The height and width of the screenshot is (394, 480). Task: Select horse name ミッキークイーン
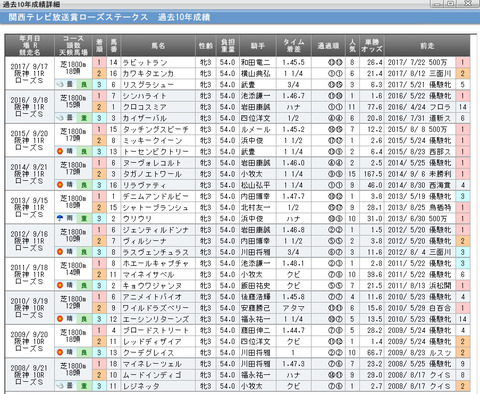[152, 141]
